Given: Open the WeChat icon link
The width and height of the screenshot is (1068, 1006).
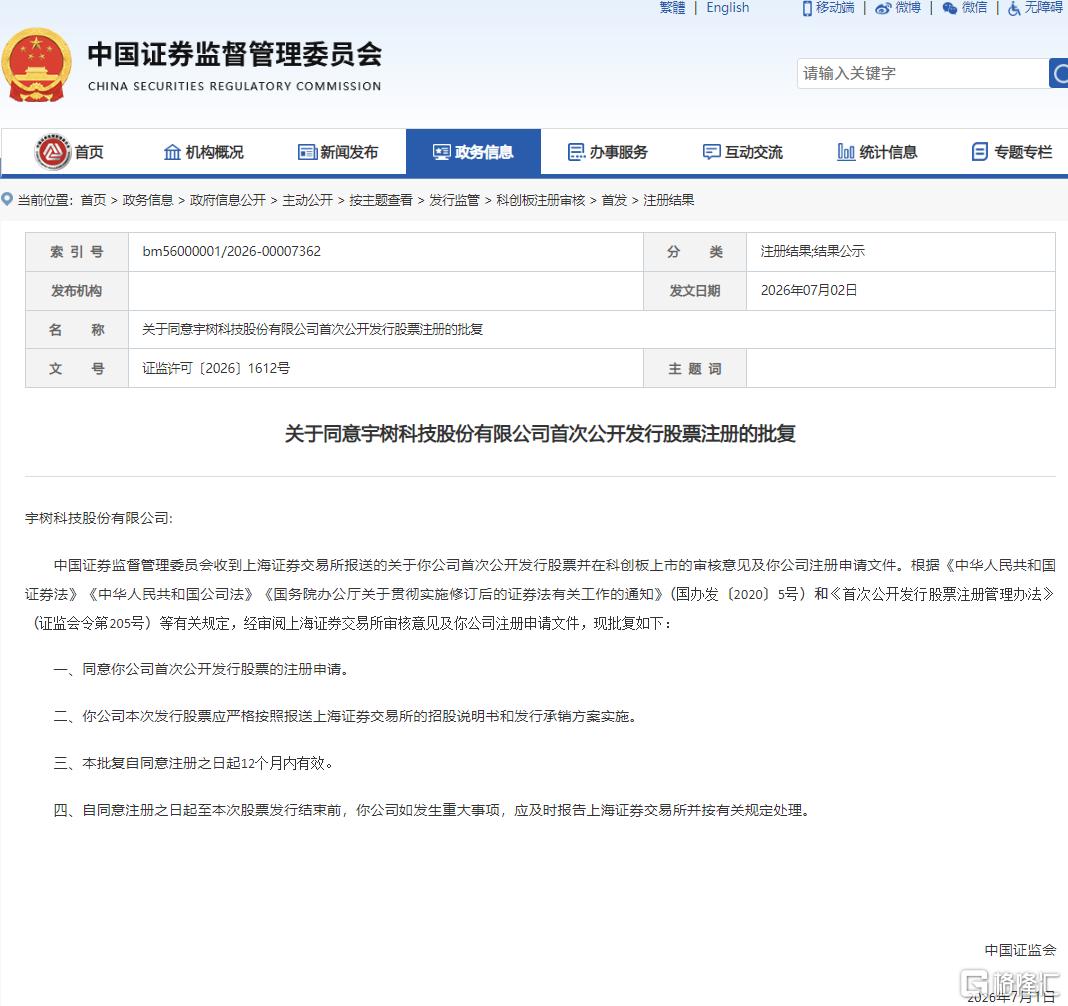Looking at the screenshot, I should click(x=949, y=8).
